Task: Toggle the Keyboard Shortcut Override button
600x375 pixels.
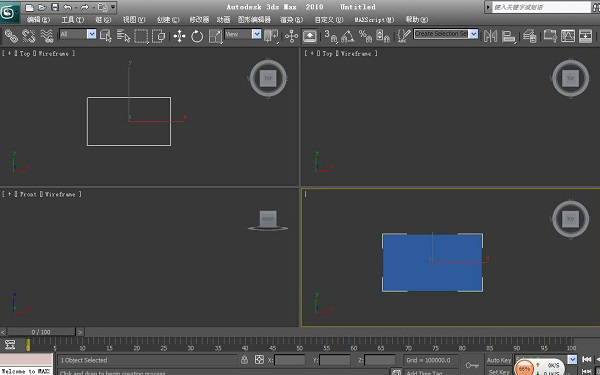Action: coord(310,36)
